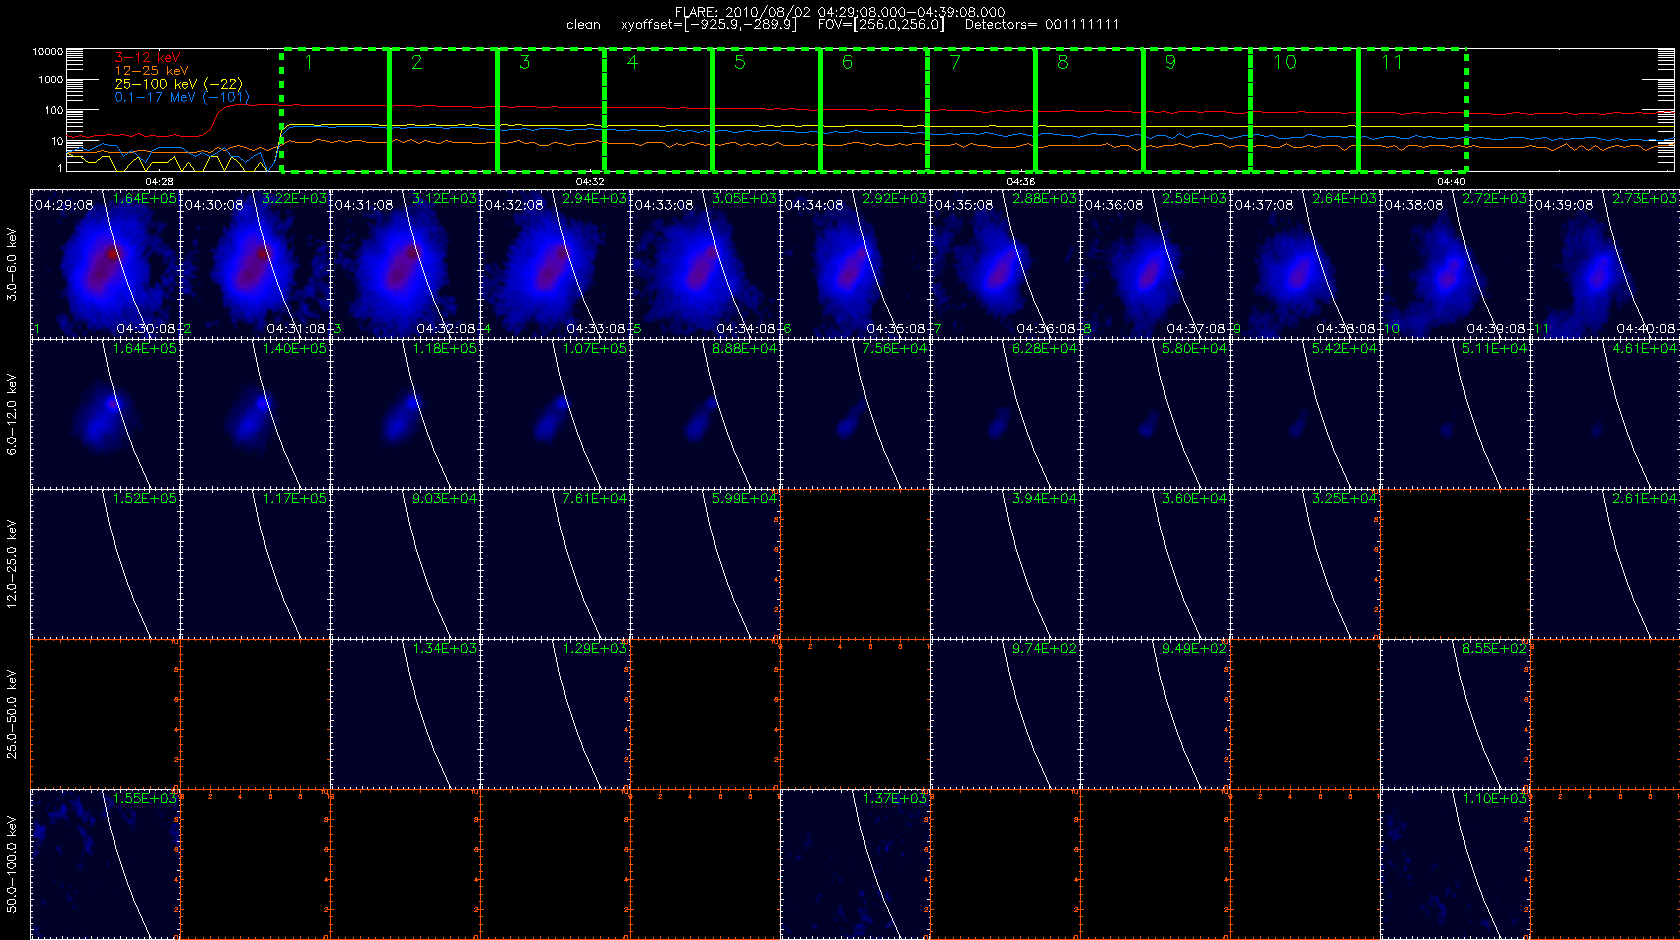Select the 25-50 keV image labeled 1.34E+03
This screenshot has width=1680, height=940.
pyautogui.click(x=406, y=714)
